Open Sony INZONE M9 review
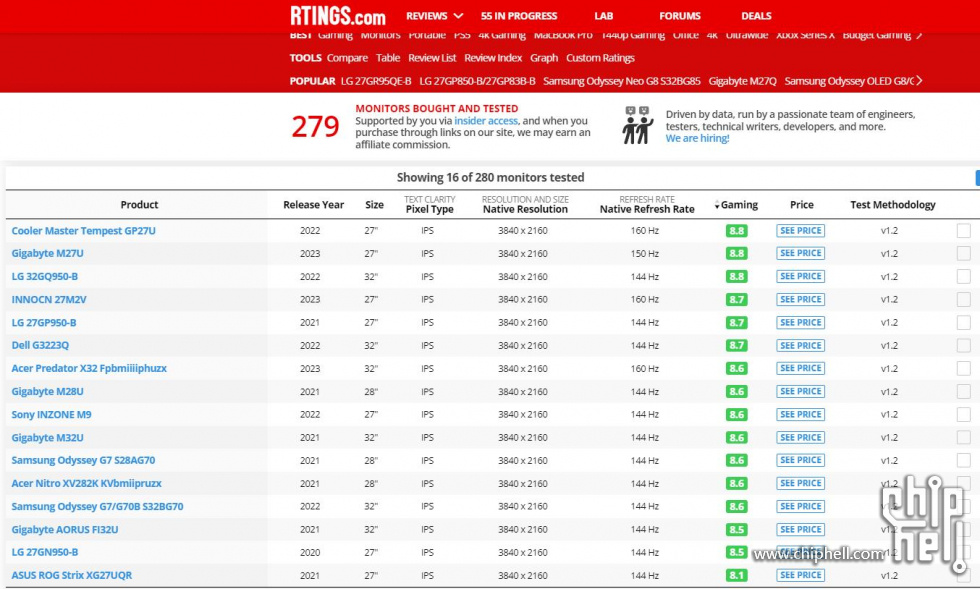980x589 pixels. (x=51, y=415)
